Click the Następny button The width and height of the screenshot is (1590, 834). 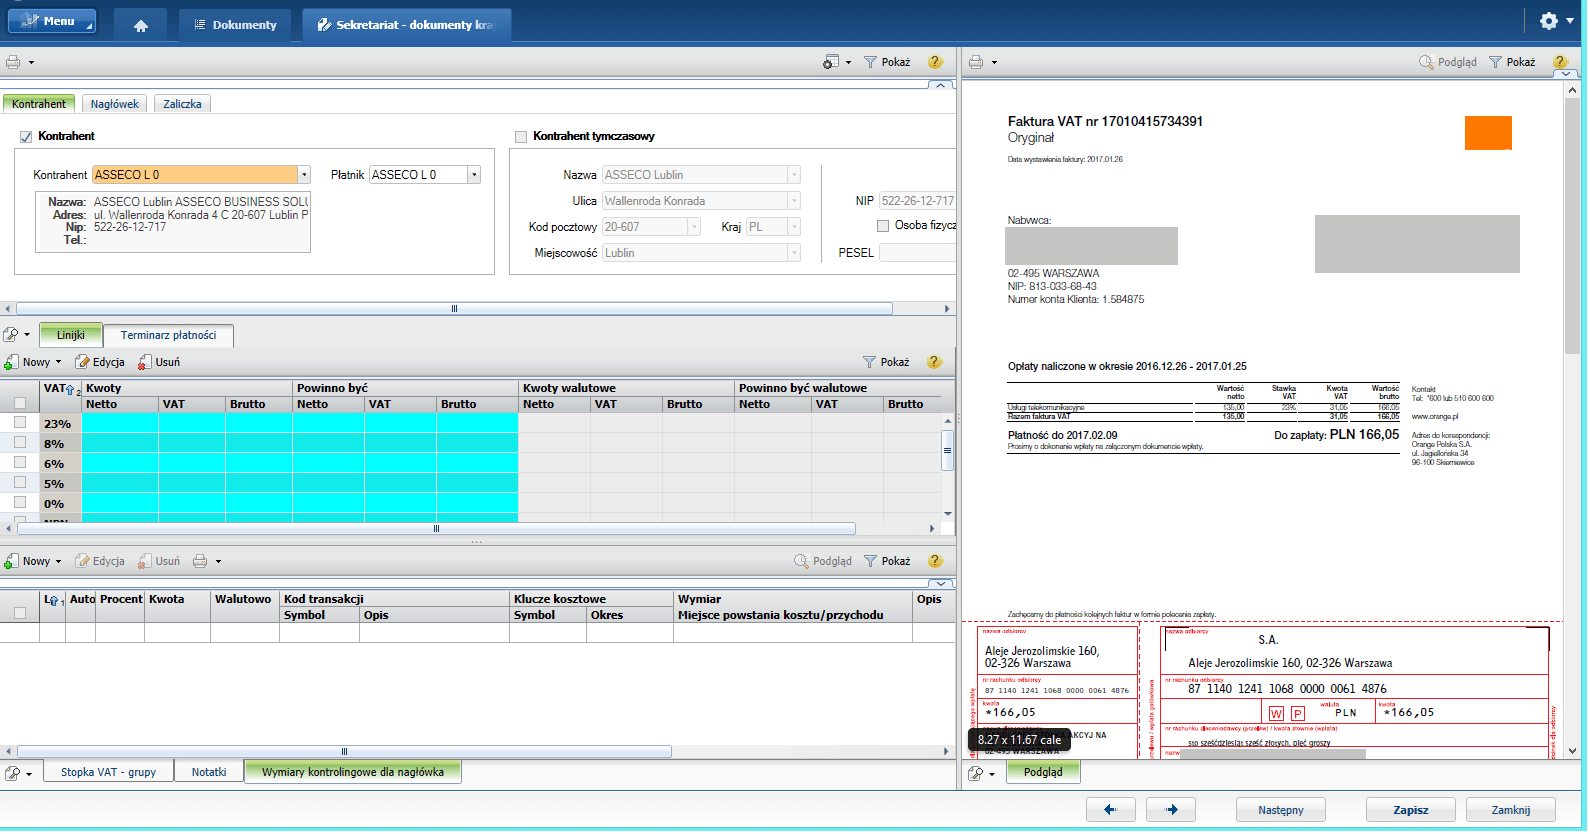1280,810
